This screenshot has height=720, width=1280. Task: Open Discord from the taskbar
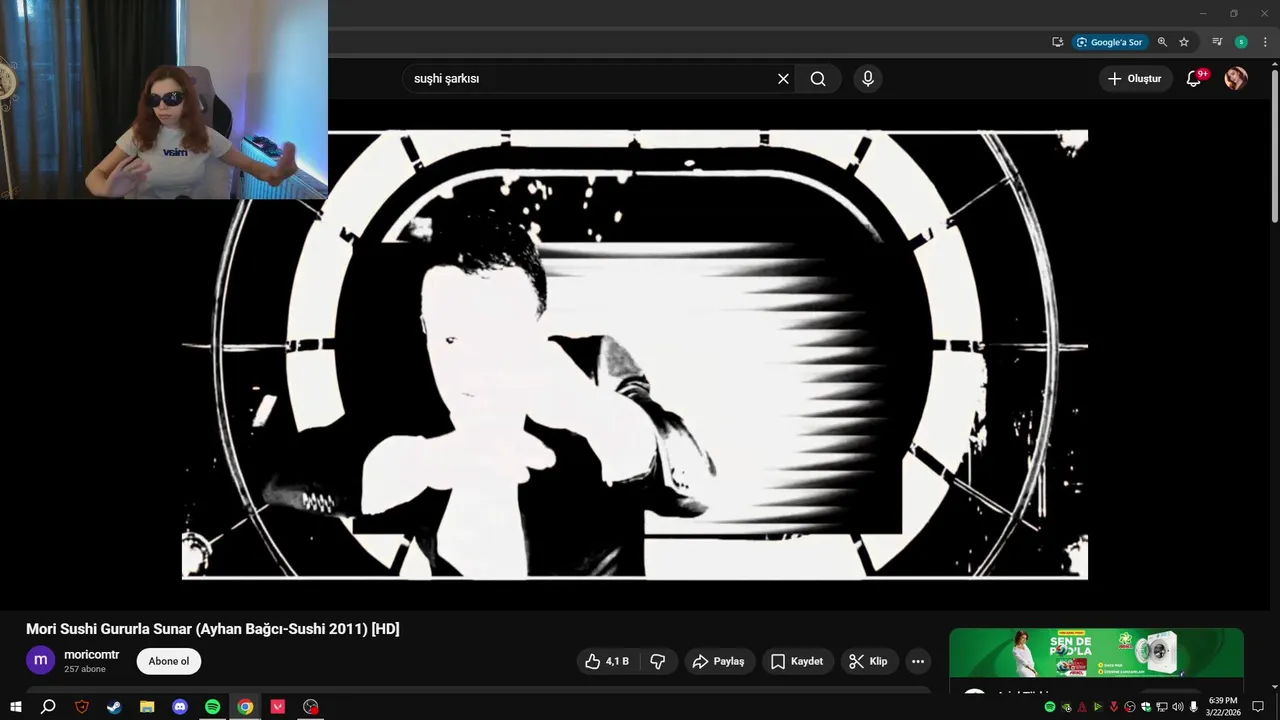pos(180,707)
